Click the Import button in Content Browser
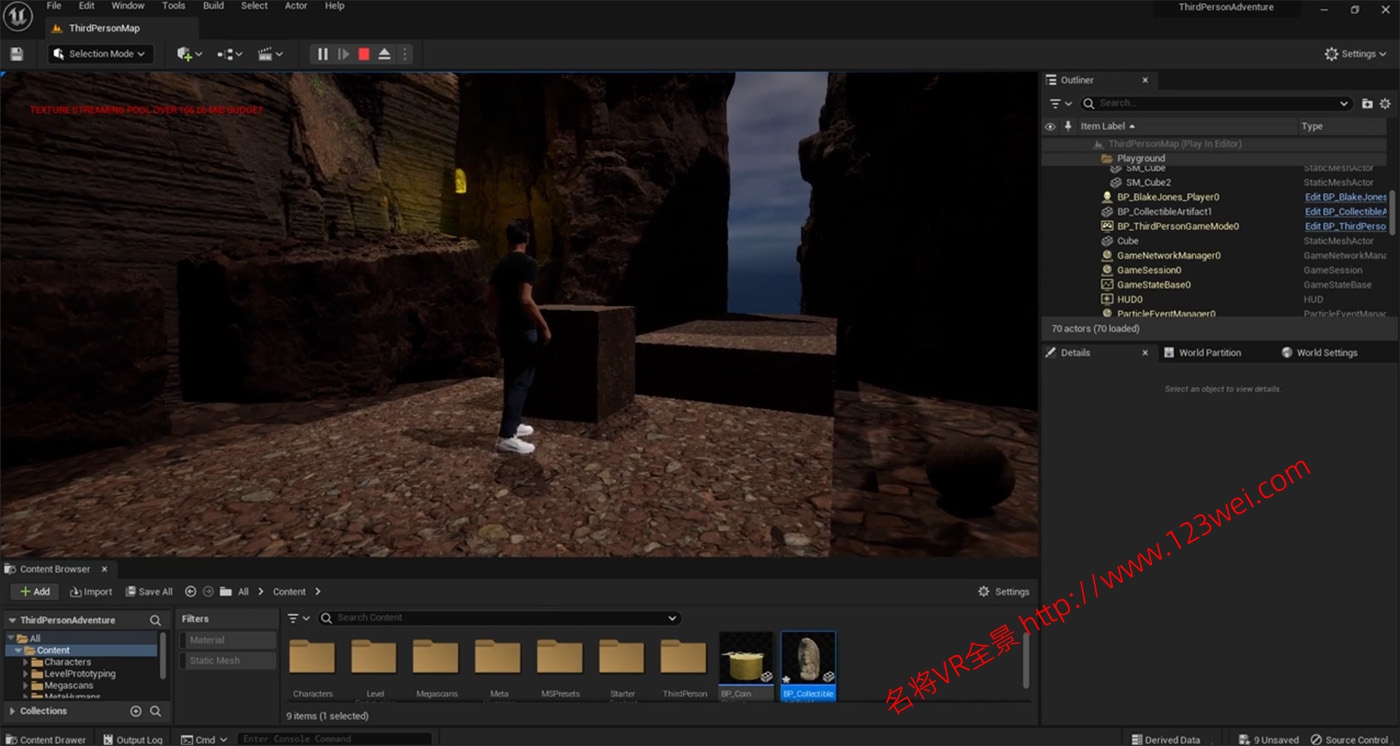This screenshot has height=746, width=1400. pos(91,591)
